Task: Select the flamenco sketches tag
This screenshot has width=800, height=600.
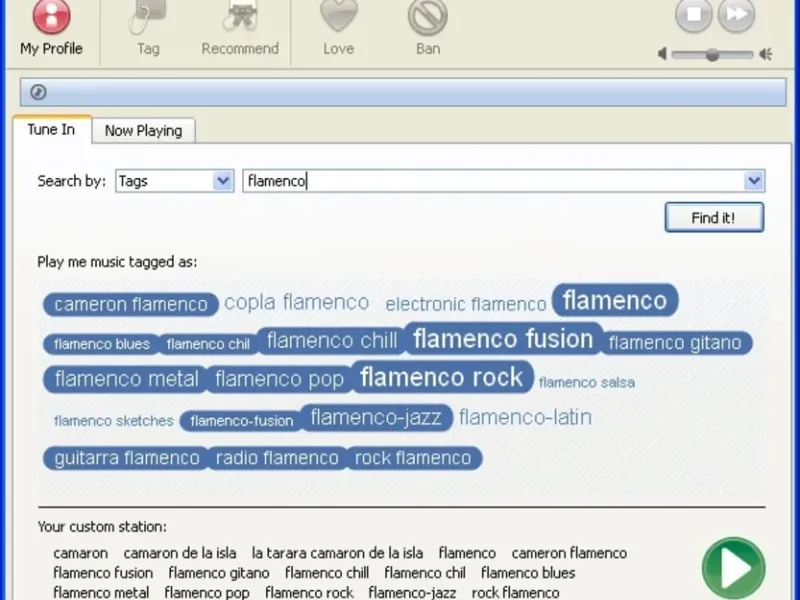Action: tap(114, 421)
